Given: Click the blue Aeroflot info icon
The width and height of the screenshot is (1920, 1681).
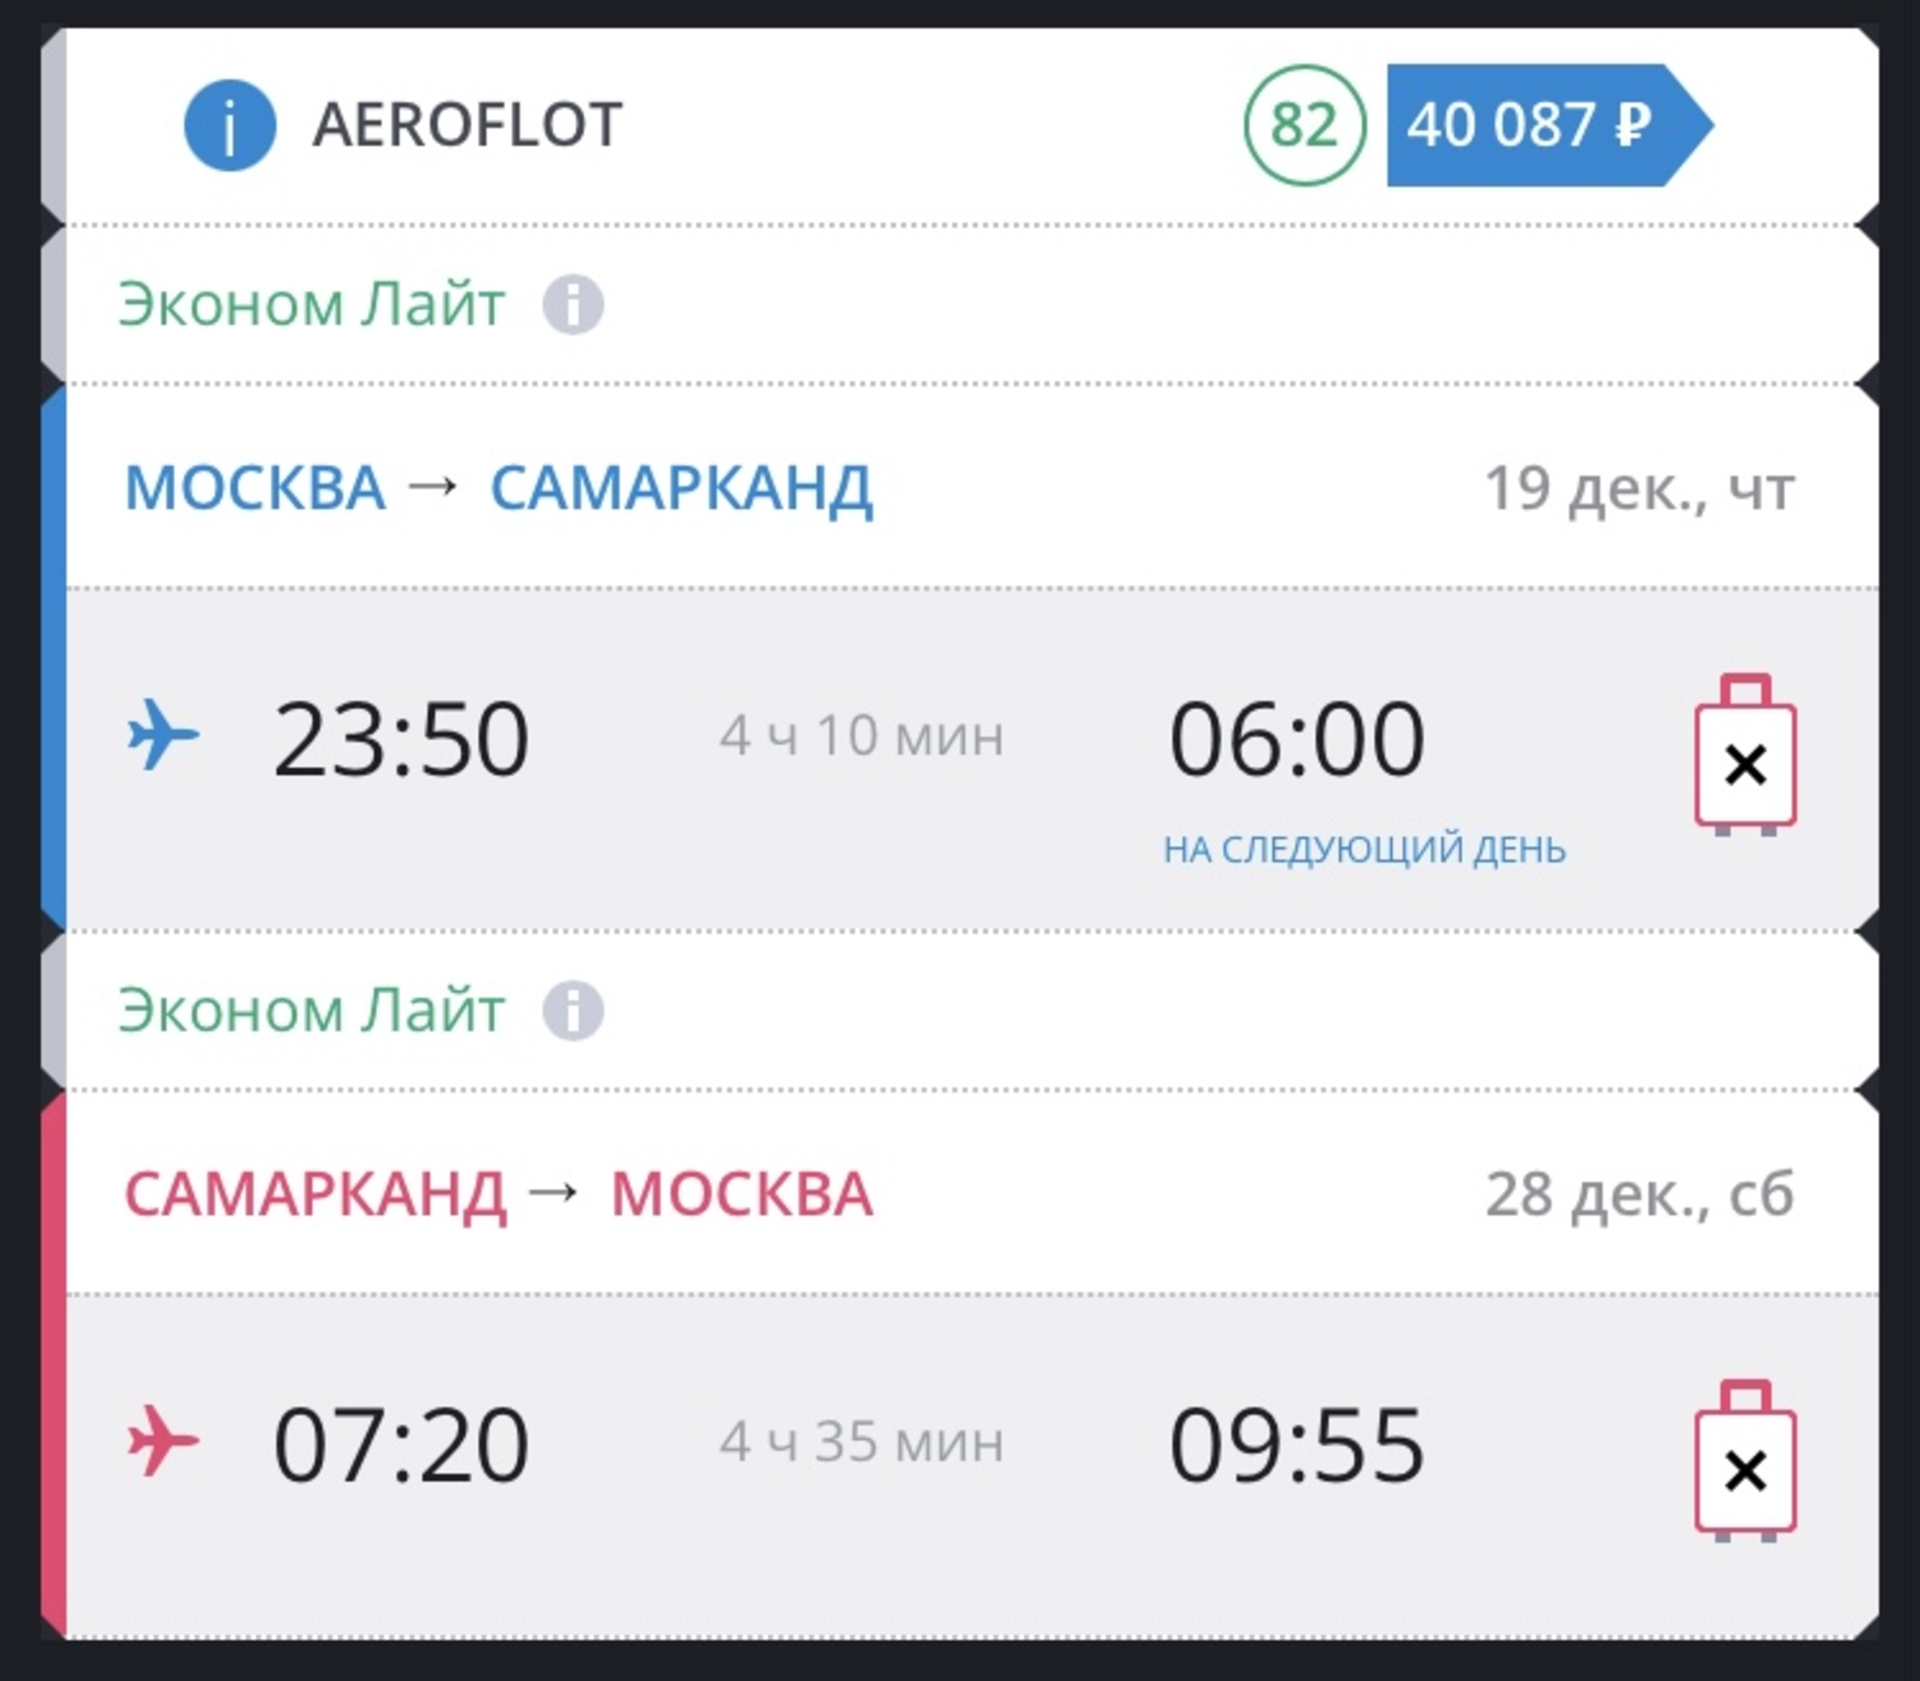Looking at the screenshot, I should click(x=229, y=125).
